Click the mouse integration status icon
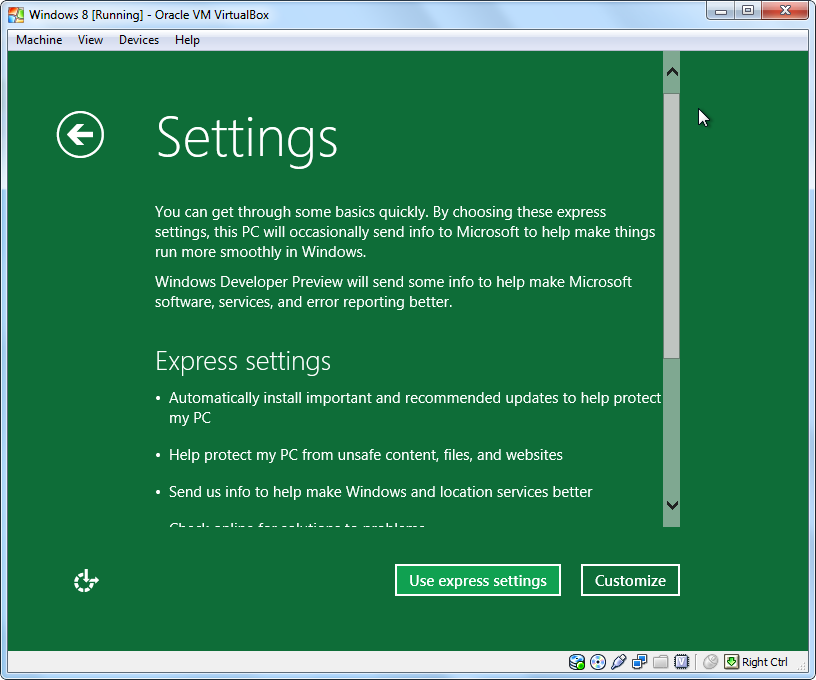Screen dimensions: 816x680 710,662
